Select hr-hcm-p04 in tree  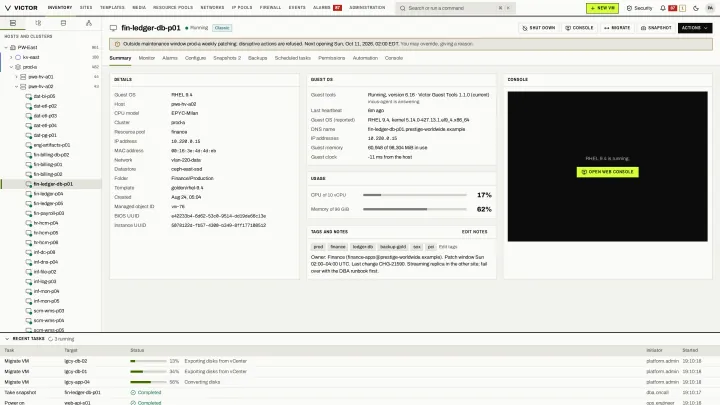pyautogui.click(x=45, y=223)
